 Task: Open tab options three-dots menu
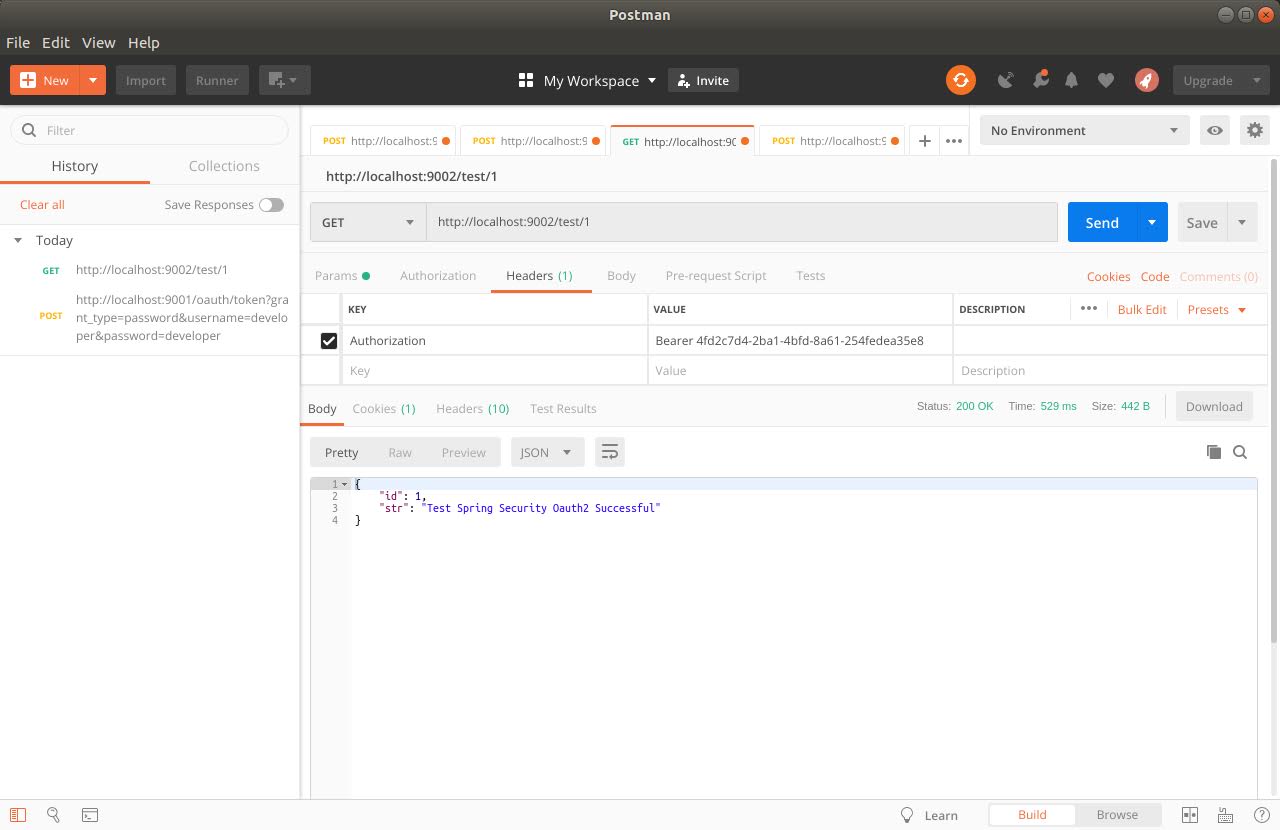954,141
